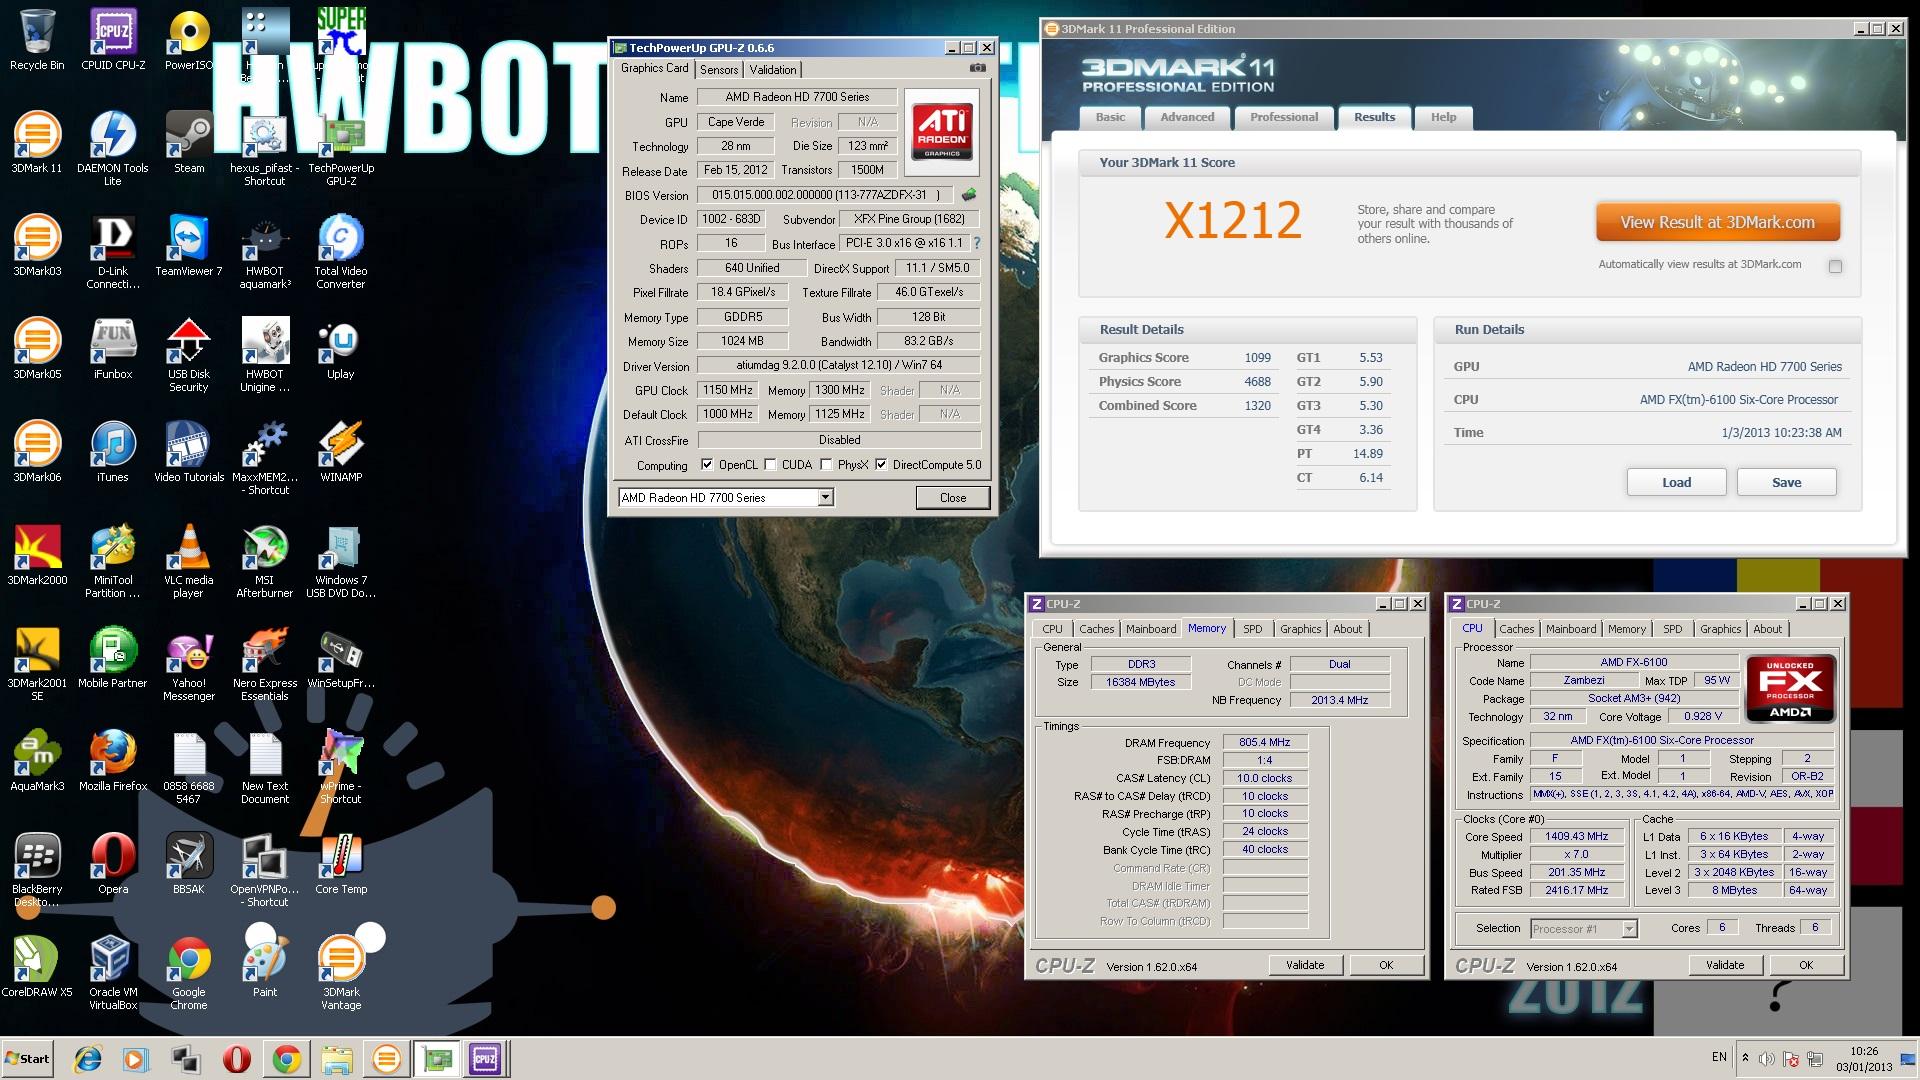Screen dimensions: 1920x1080
Task: Open iTunes desktop shortcut
Action: click(x=113, y=452)
